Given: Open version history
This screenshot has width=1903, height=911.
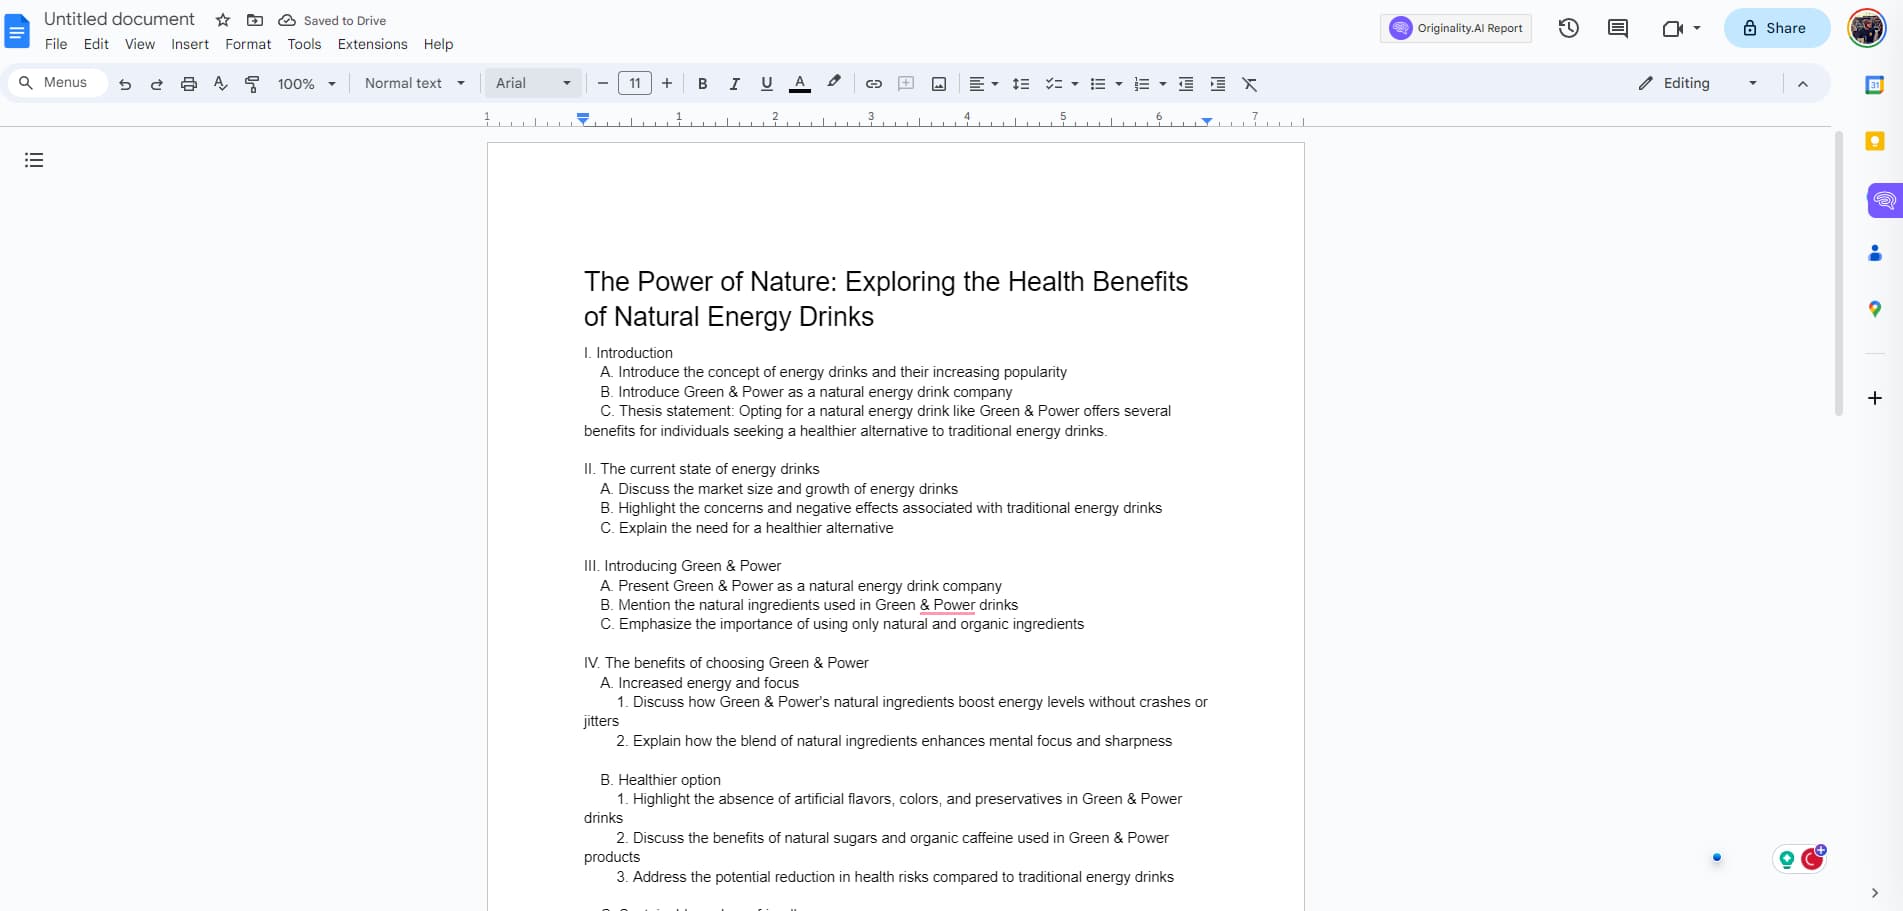Looking at the screenshot, I should click(x=1567, y=28).
